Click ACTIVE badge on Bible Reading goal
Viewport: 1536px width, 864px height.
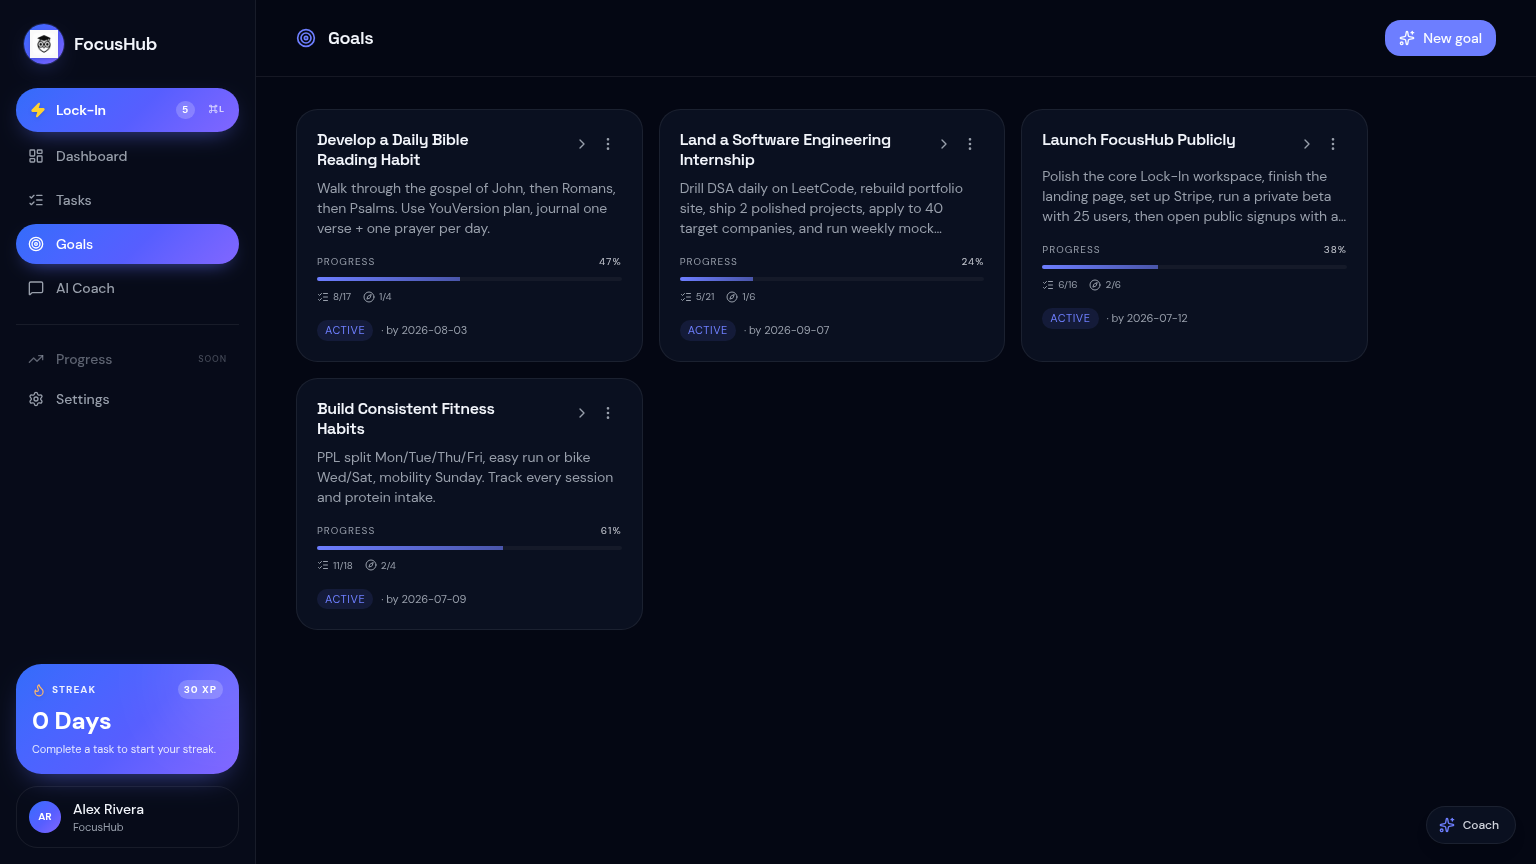[345, 330]
